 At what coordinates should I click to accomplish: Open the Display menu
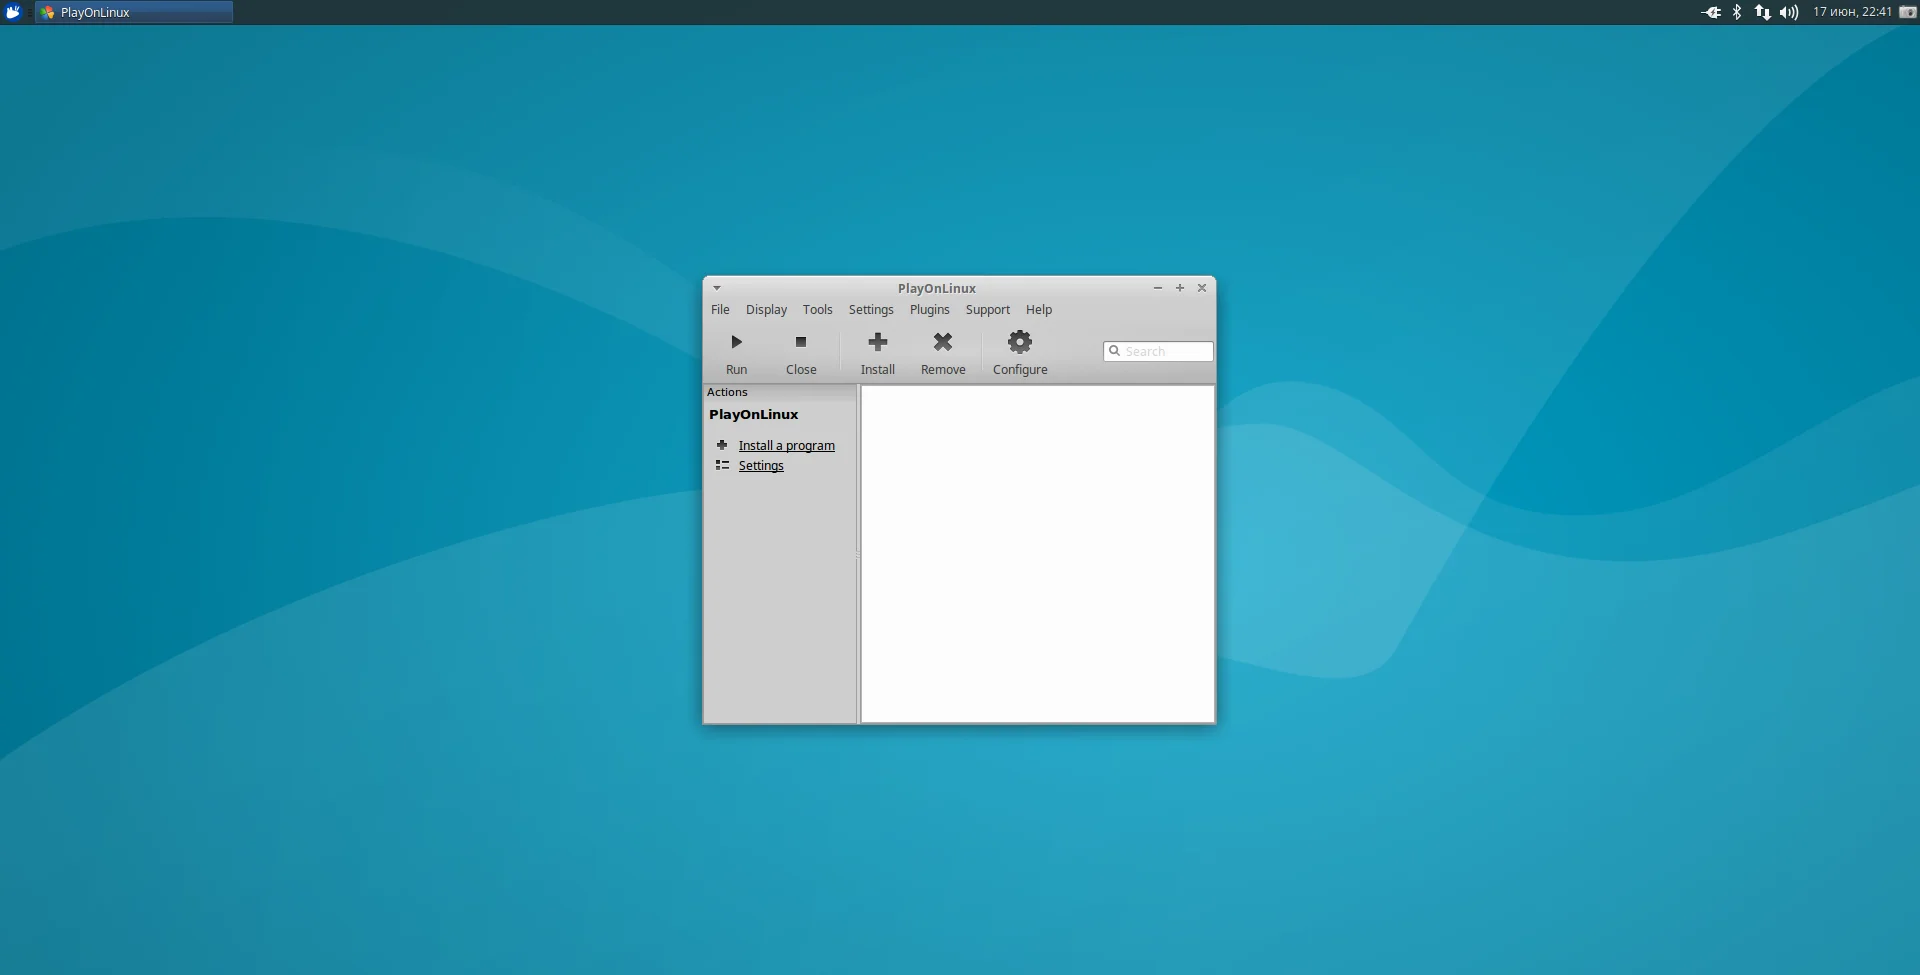click(767, 310)
